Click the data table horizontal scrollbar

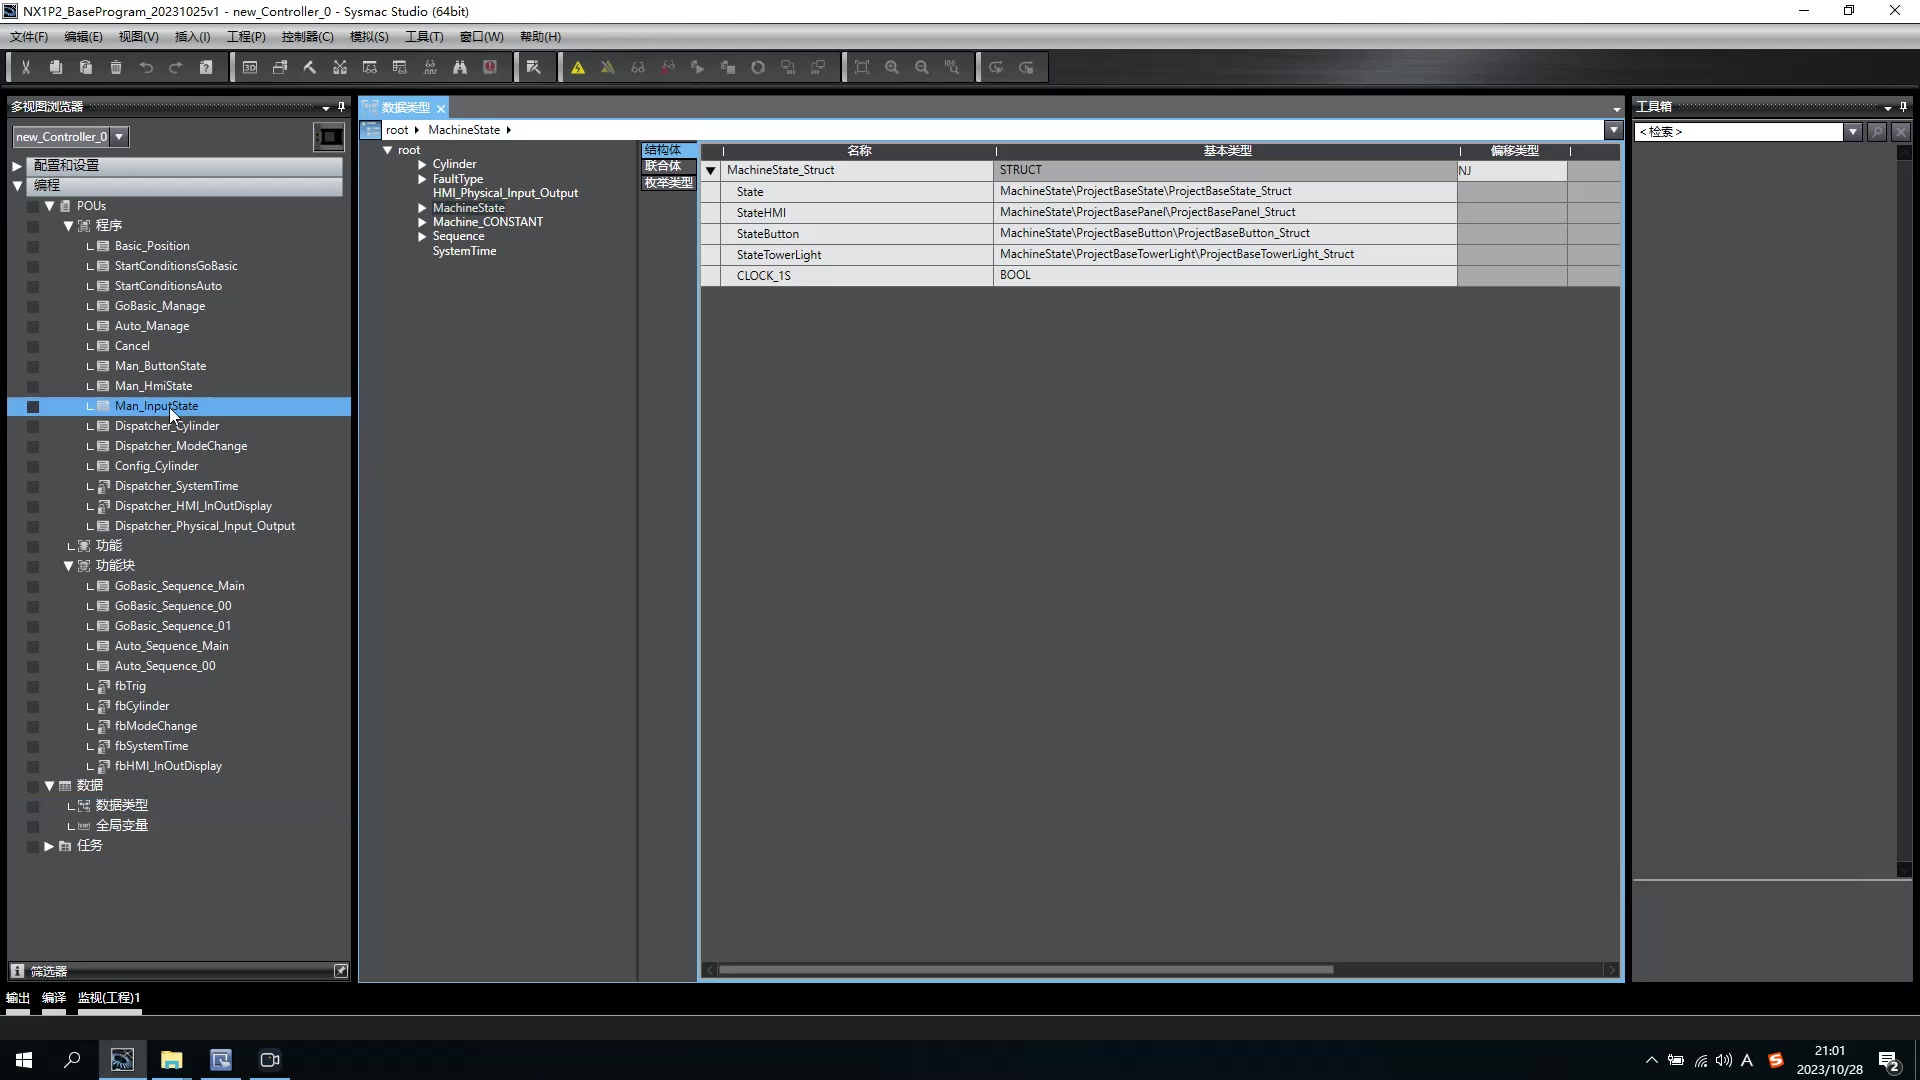tap(1025, 970)
